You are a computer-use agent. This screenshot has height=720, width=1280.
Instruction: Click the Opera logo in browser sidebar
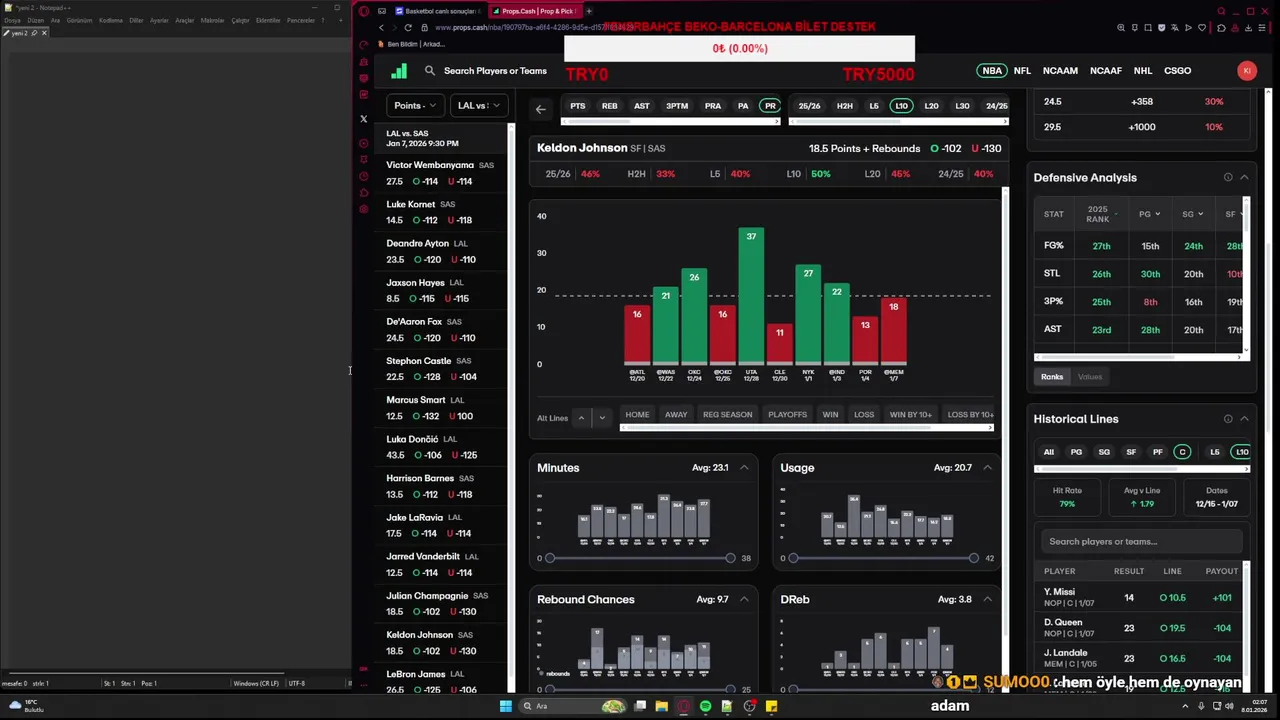(x=364, y=11)
